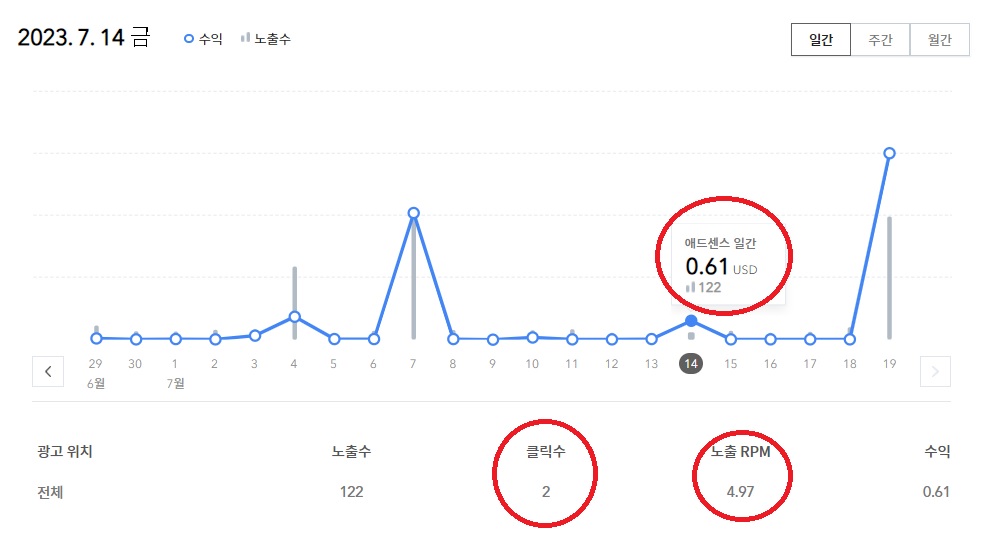
Task: Click date label 11 on the axis
Action: coord(571,364)
